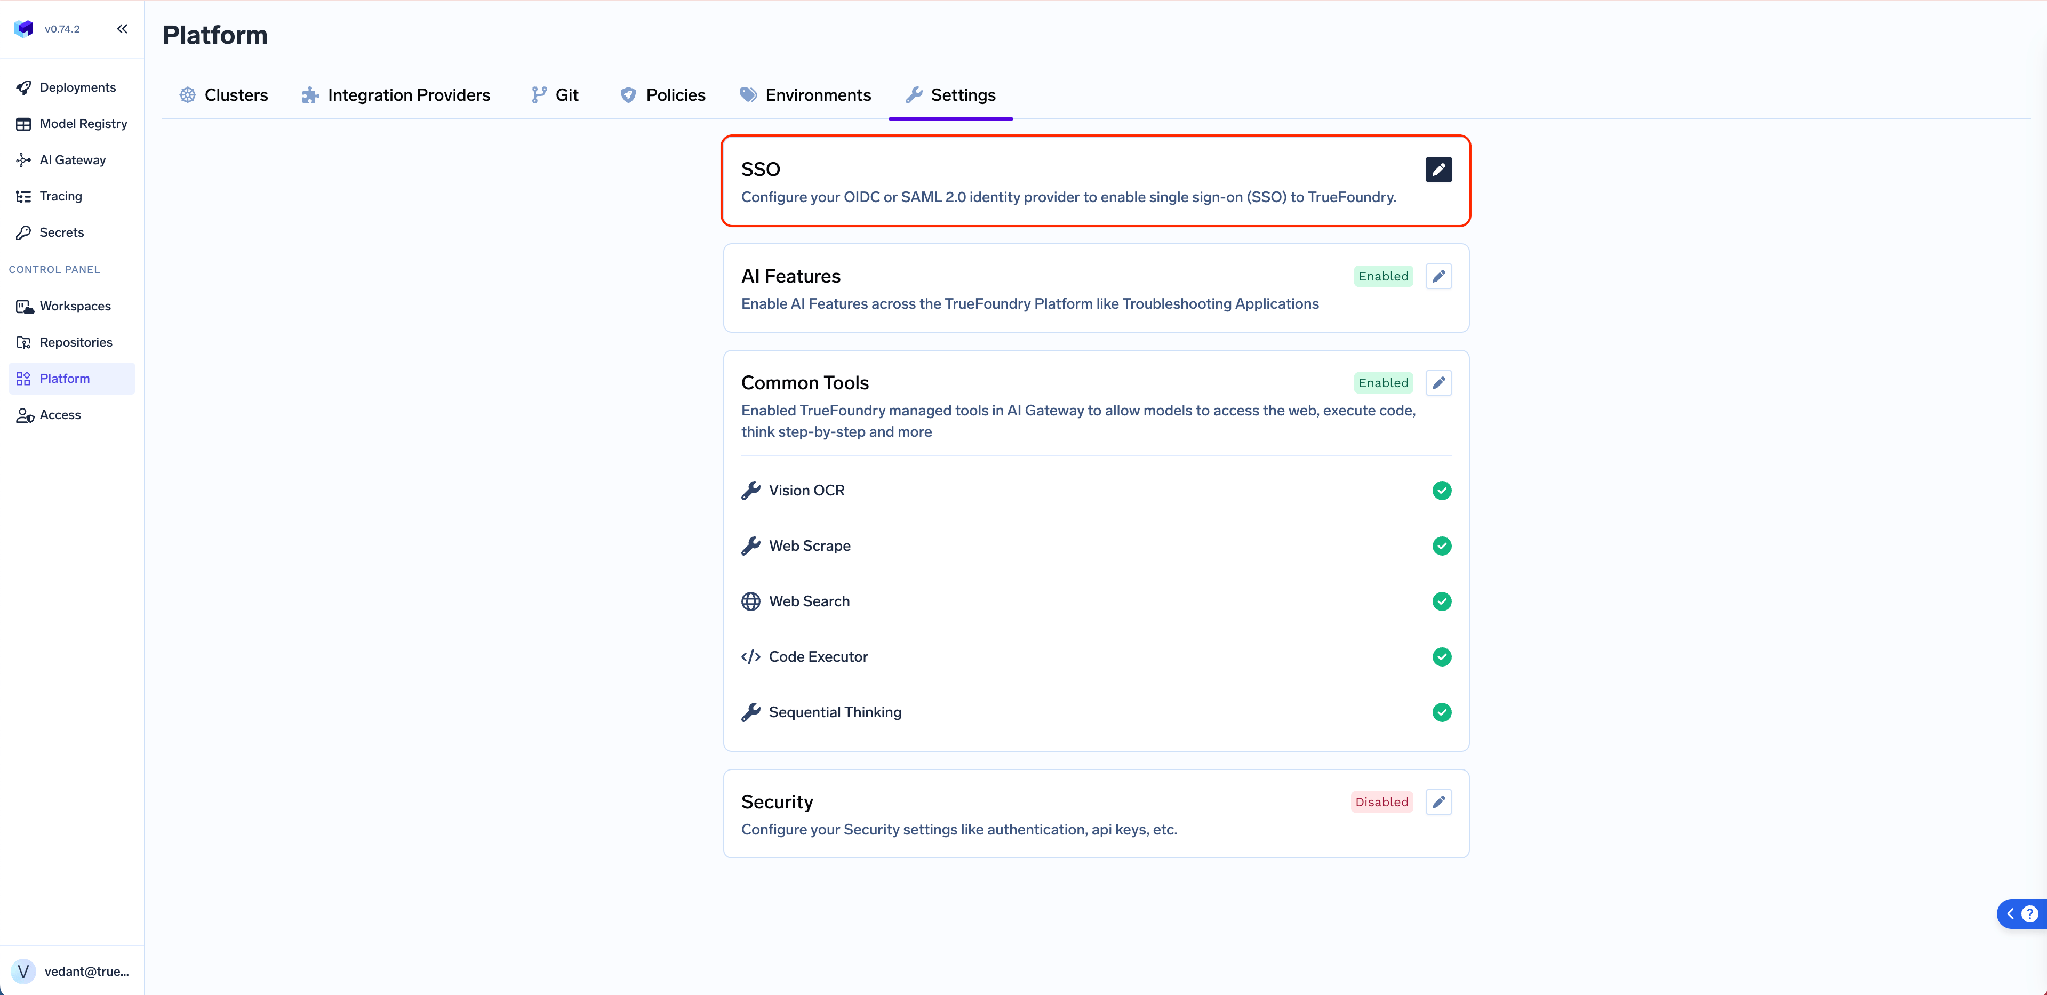Open Deployments in the sidebar
This screenshot has width=2047, height=995.
(72, 88)
